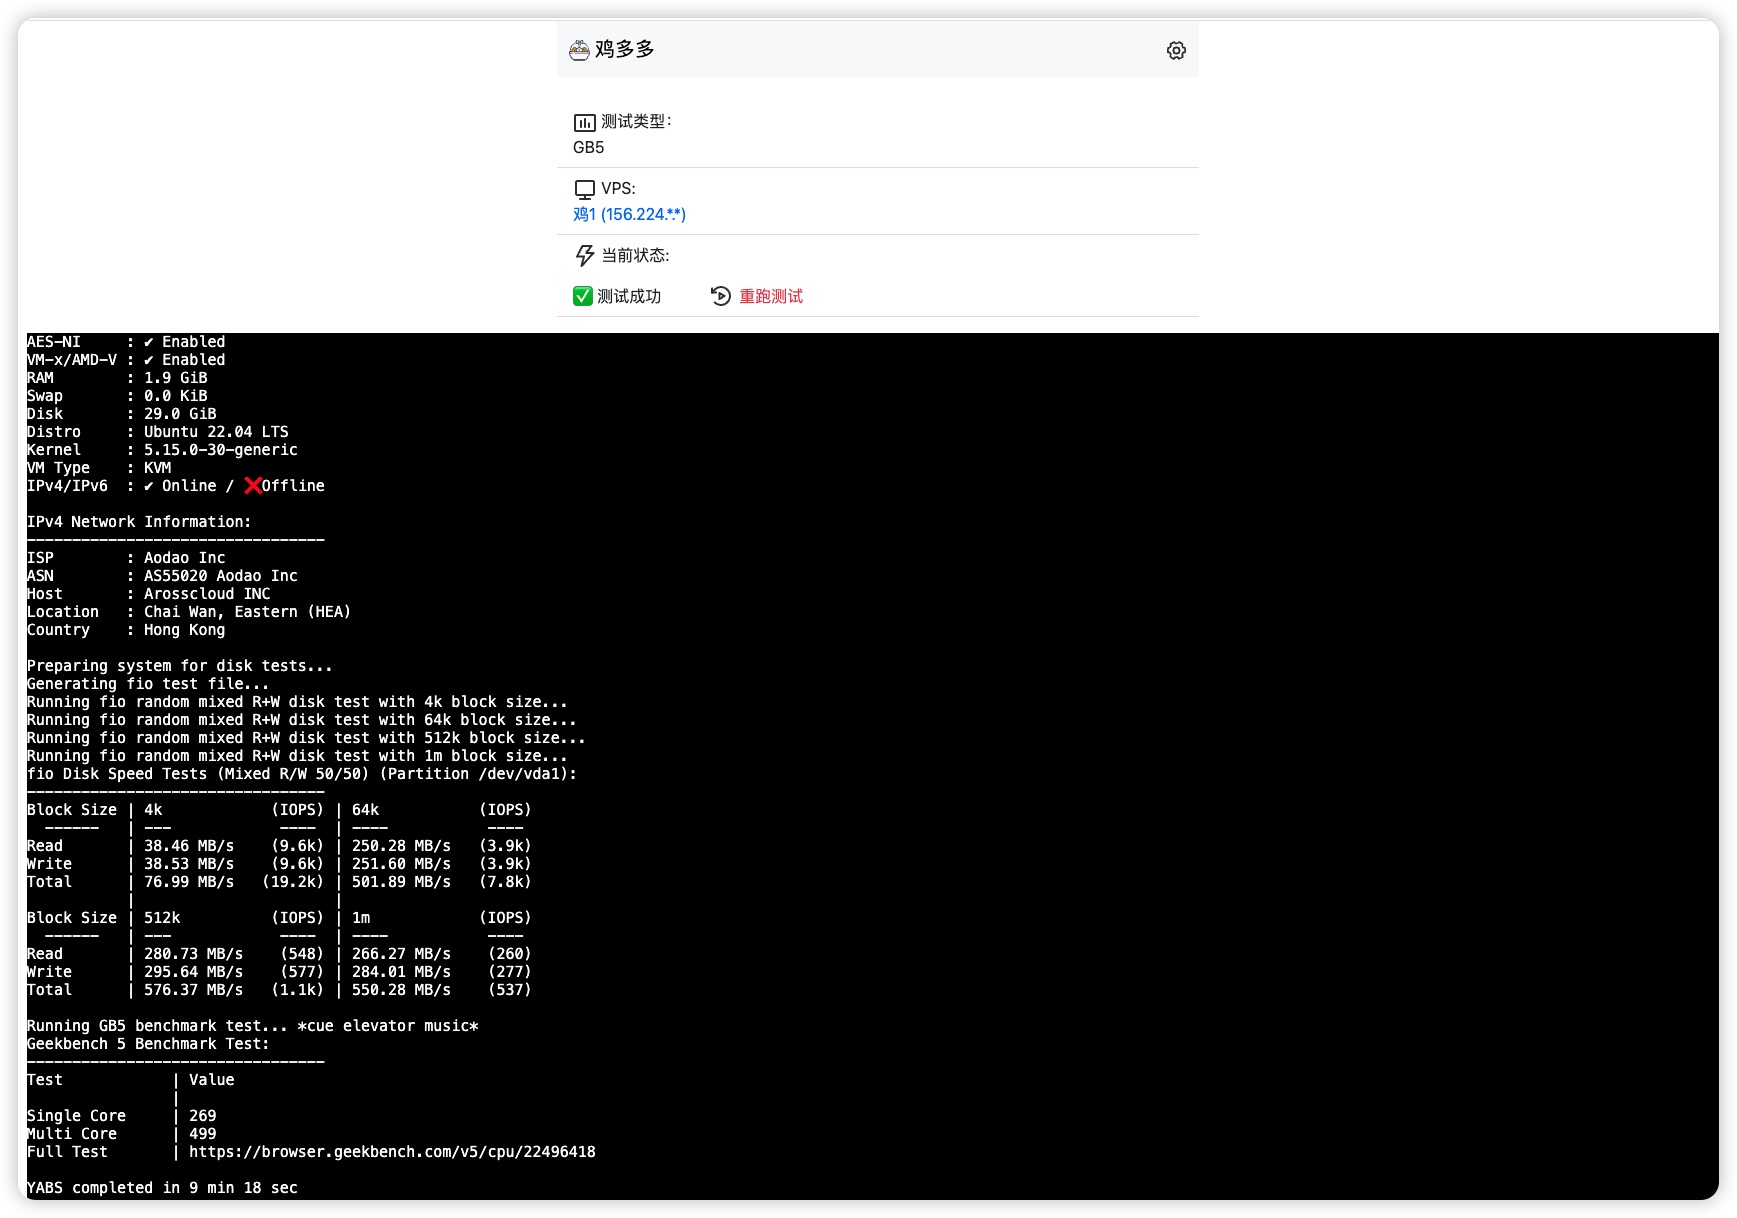Image resolution: width=1737 pixels, height=1218 pixels.
Task: Click the rerun test refresh icon
Action: (720, 296)
